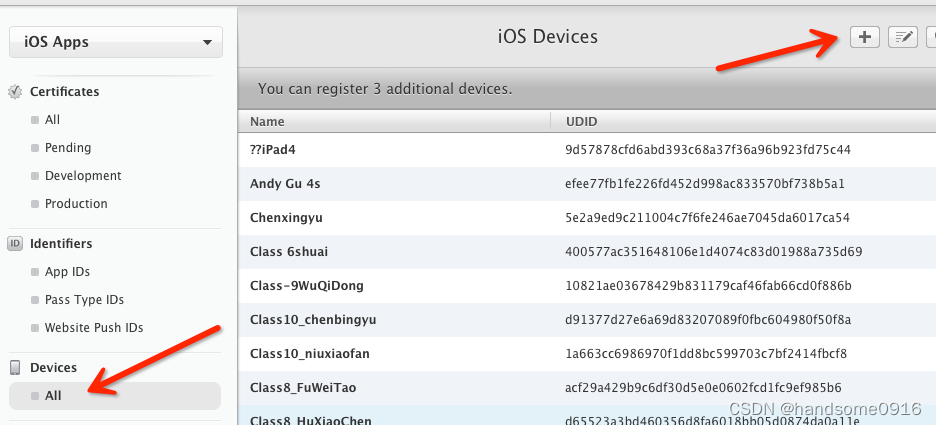The image size is (936, 425).
Task: Select the Class8_FuWeiTao device
Action: [x=587, y=388]
